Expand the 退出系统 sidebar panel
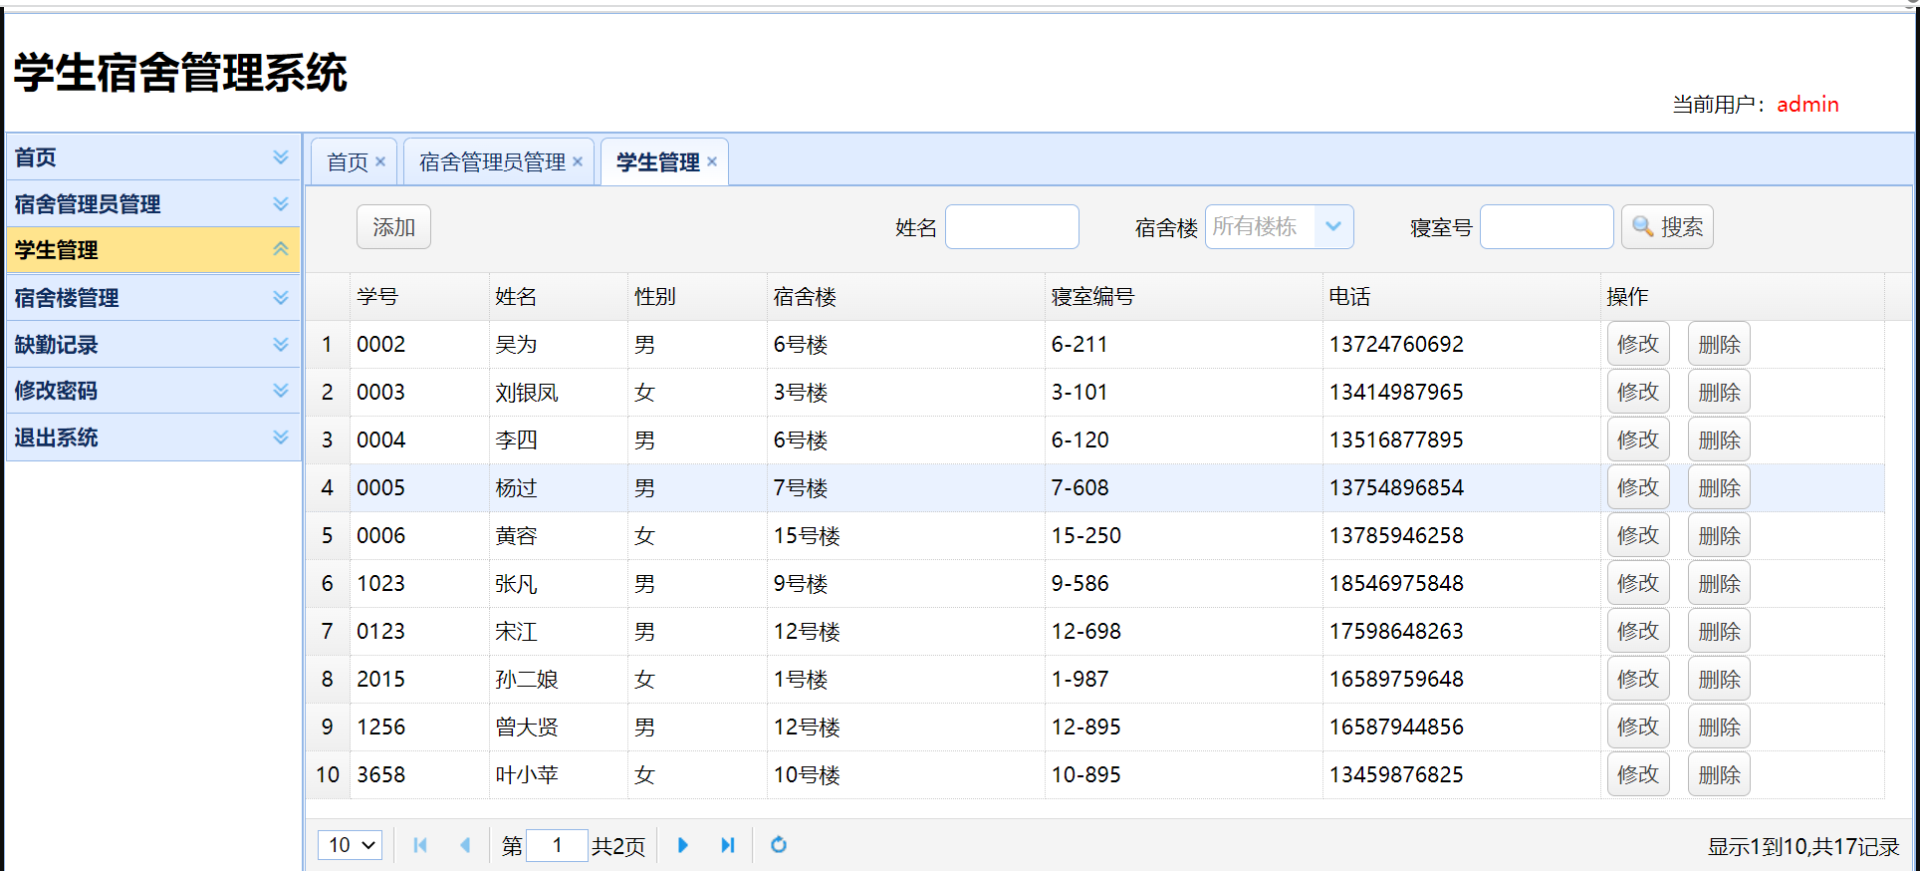The width and height of the screenshot is (1920, 871). [281, 437]
